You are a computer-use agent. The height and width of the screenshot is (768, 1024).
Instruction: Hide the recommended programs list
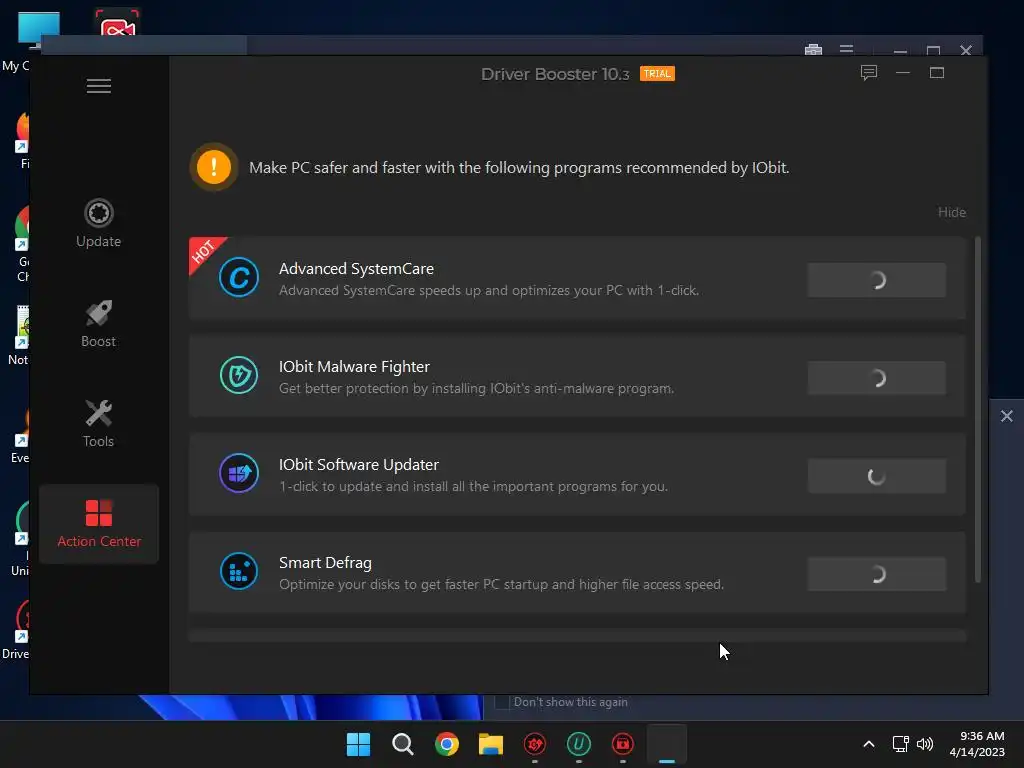[x=952, y=212]
